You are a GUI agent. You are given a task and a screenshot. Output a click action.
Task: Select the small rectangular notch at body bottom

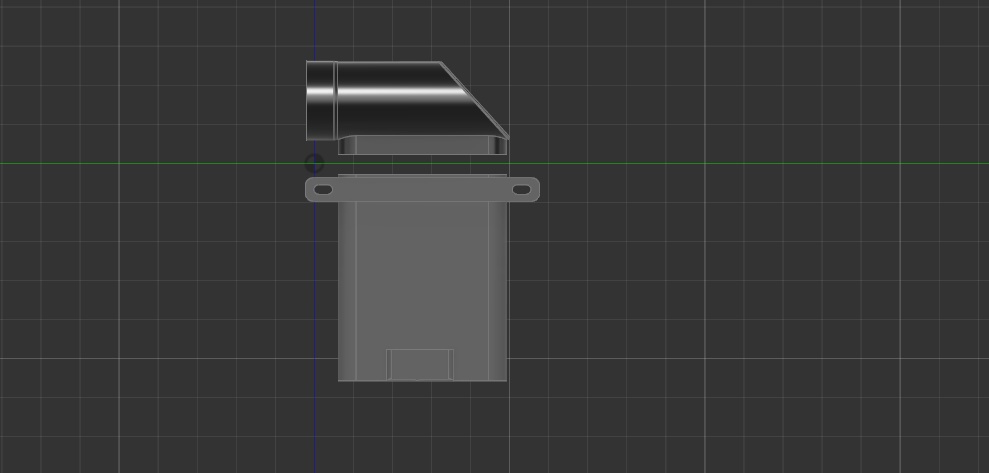pyautogui.click(x=420, y=365)
